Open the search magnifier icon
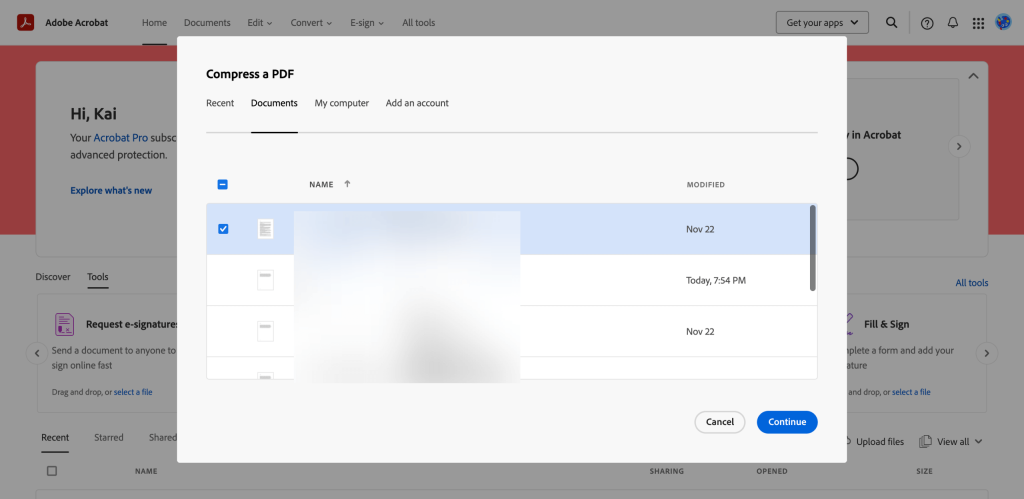This screenshot has width=1024, height=499. point(891,23)
